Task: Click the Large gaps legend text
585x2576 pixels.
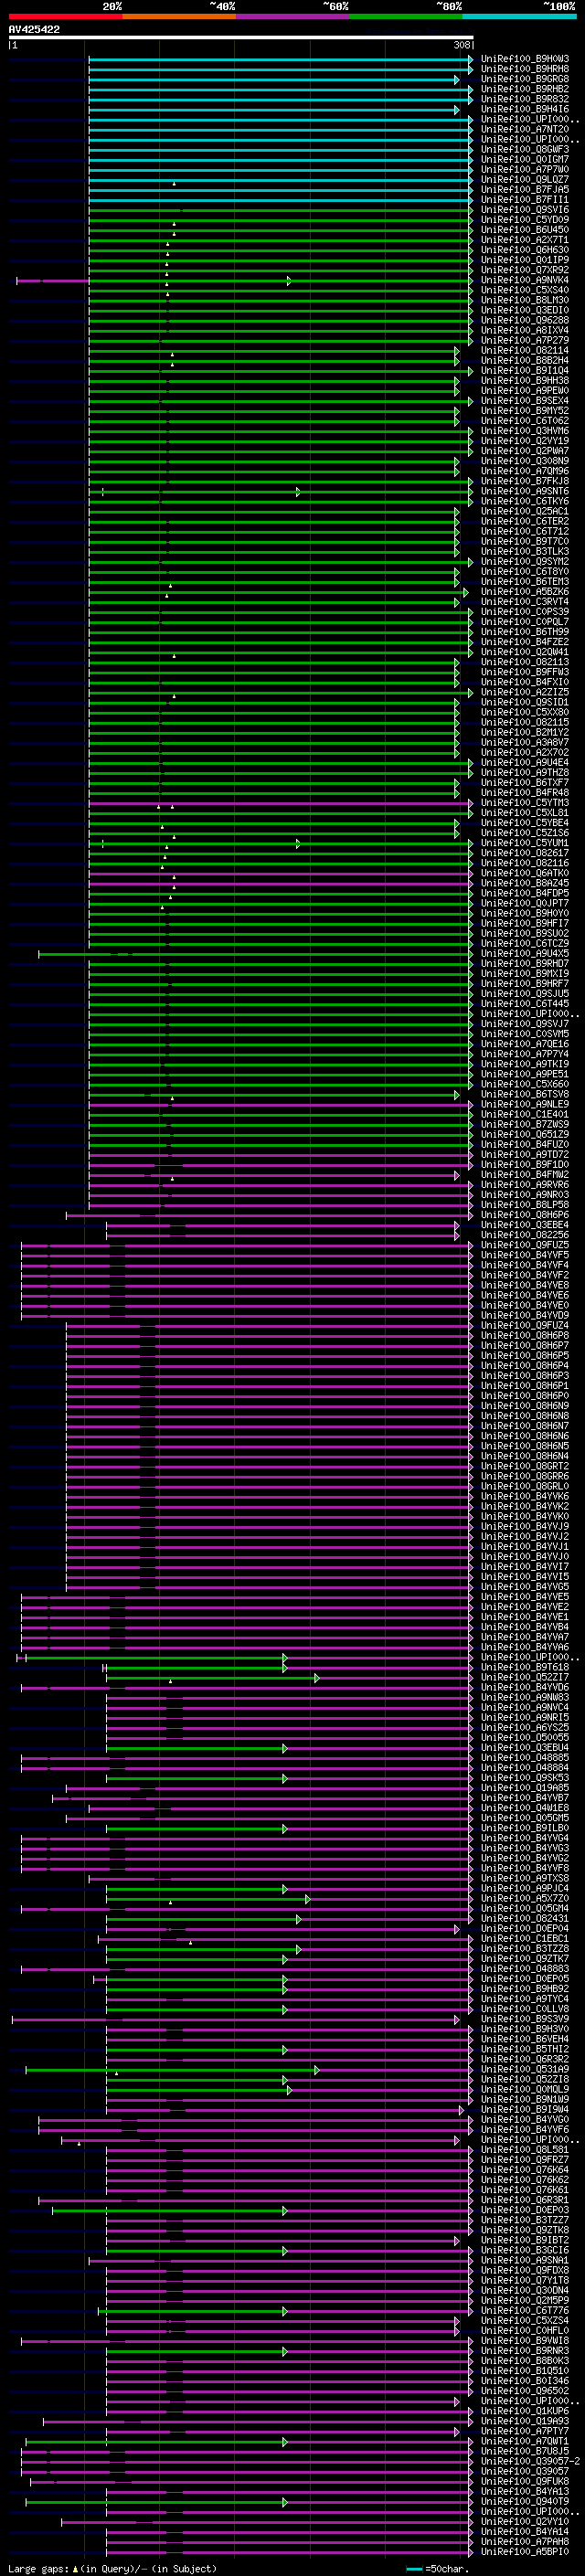Action: 112,2568
